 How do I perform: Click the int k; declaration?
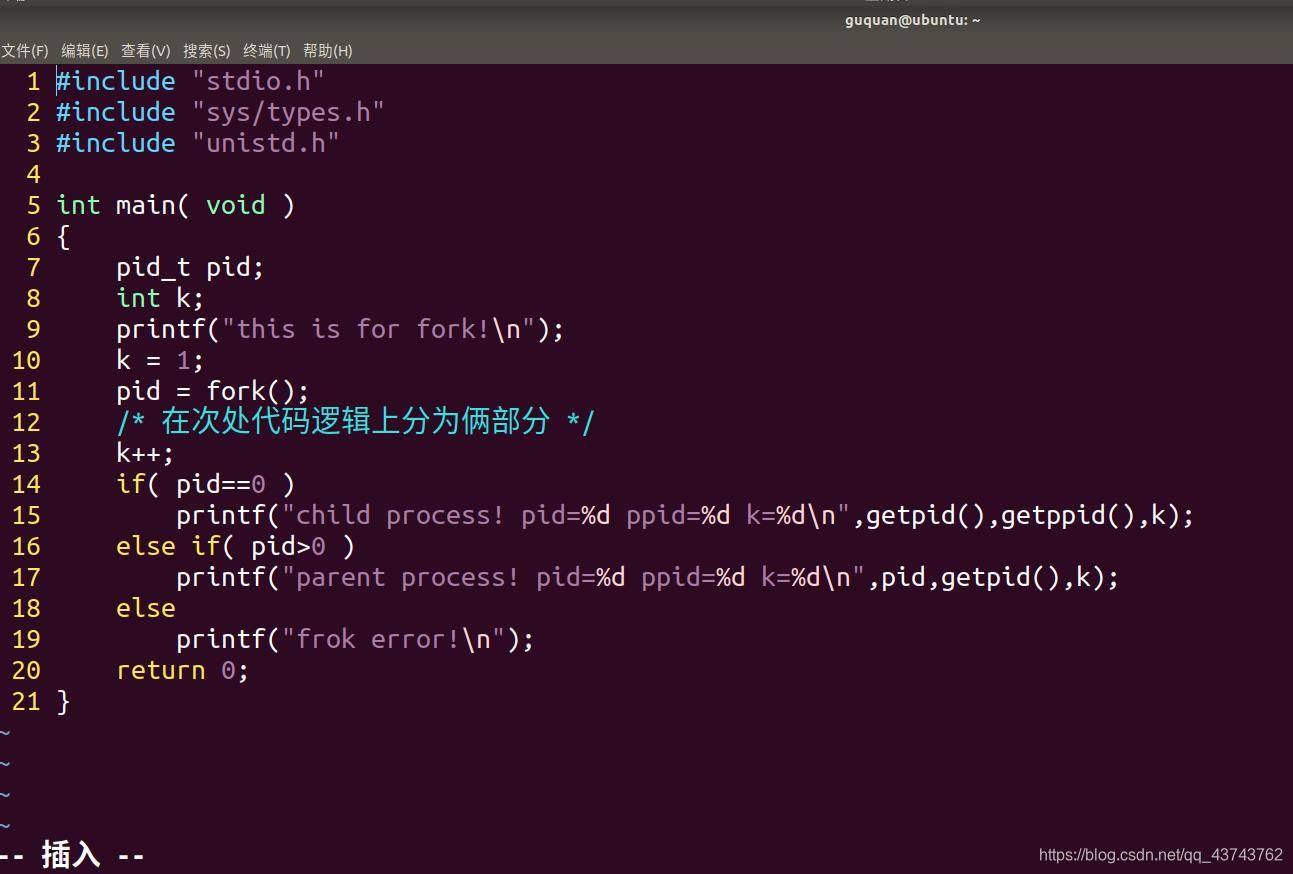(x=160, y=298)
